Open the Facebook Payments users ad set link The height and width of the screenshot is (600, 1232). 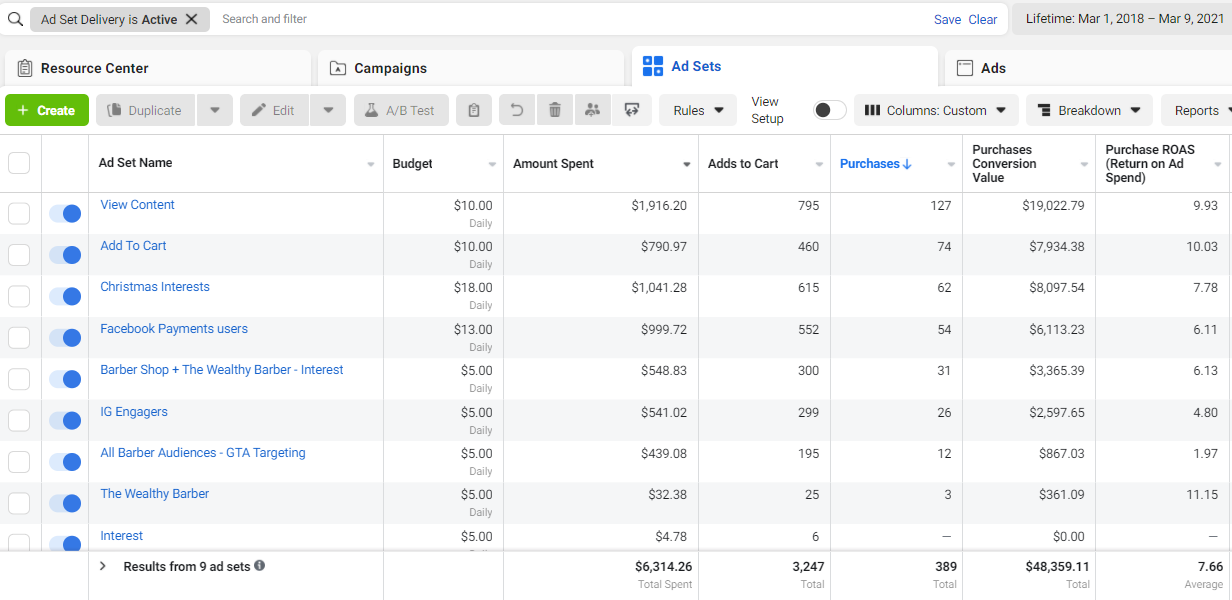point(174,329)
